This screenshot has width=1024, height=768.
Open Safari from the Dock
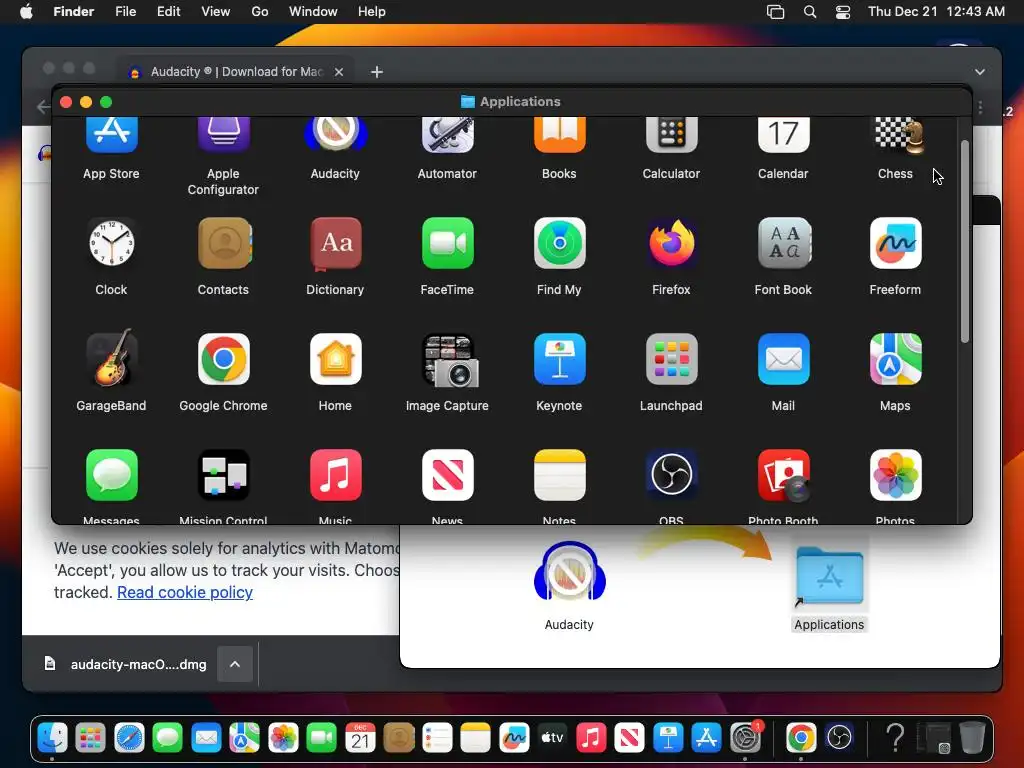[129, 738]
